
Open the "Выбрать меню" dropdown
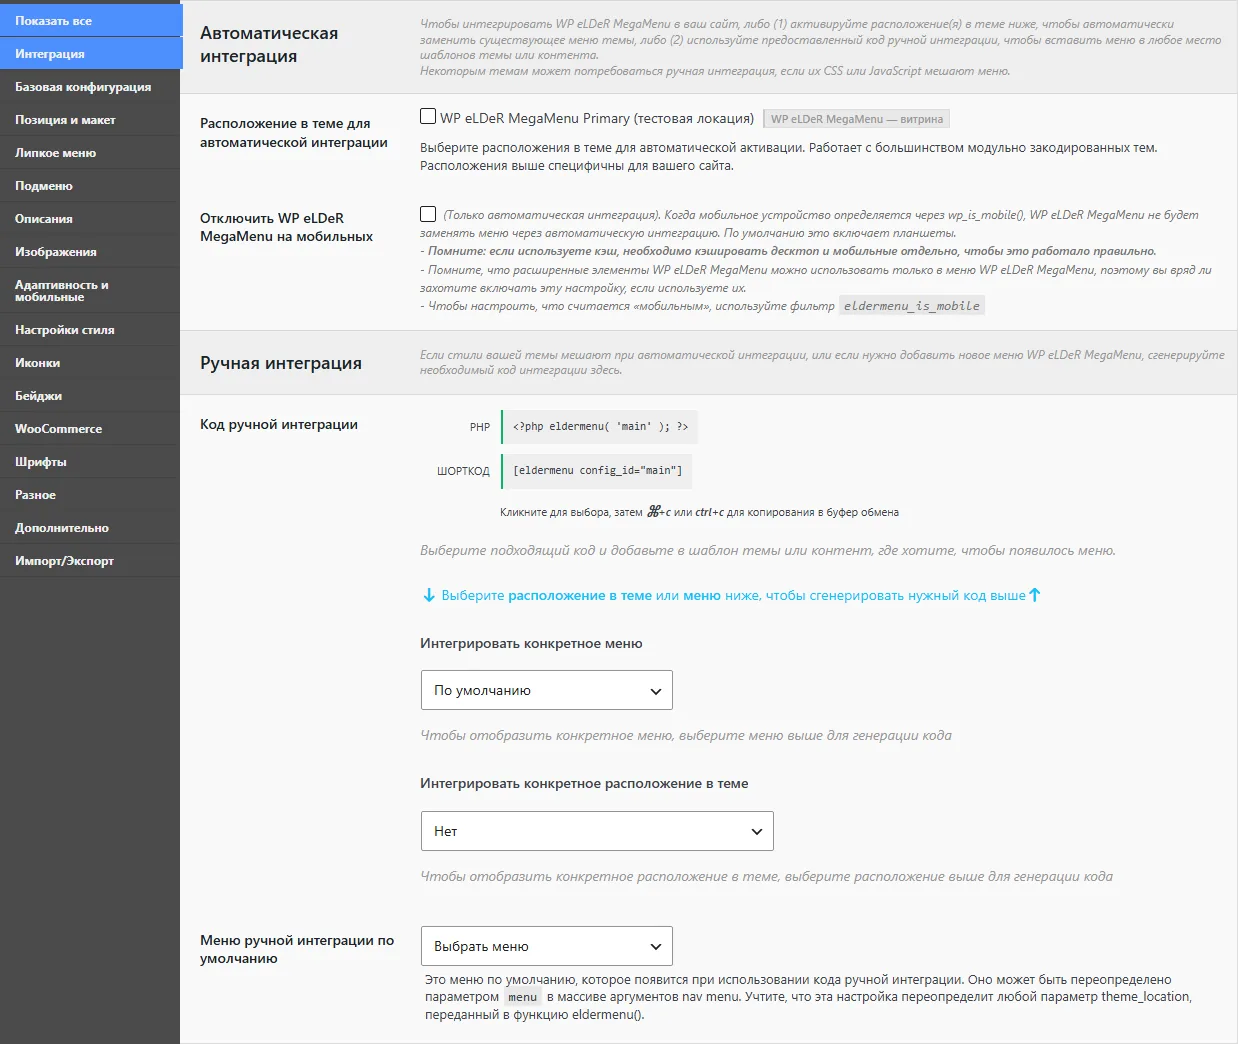[547, 946]
